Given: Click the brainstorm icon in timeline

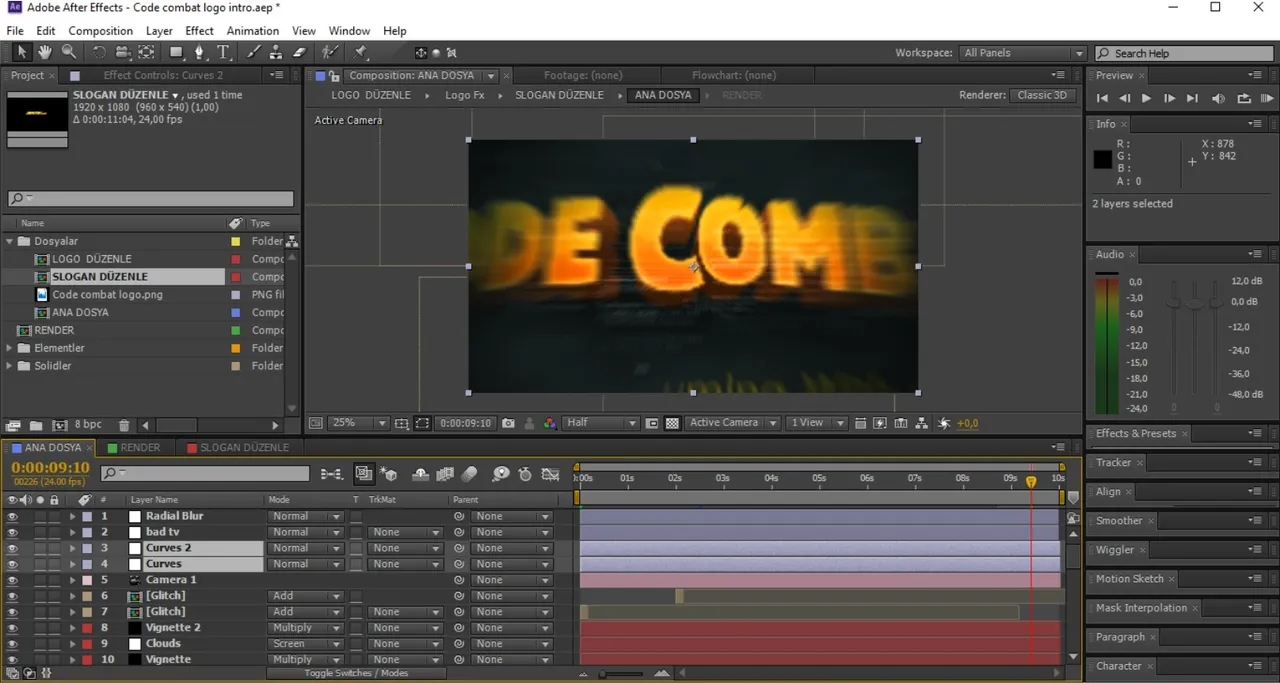Looking at the screenshot, I should (500, 474).
